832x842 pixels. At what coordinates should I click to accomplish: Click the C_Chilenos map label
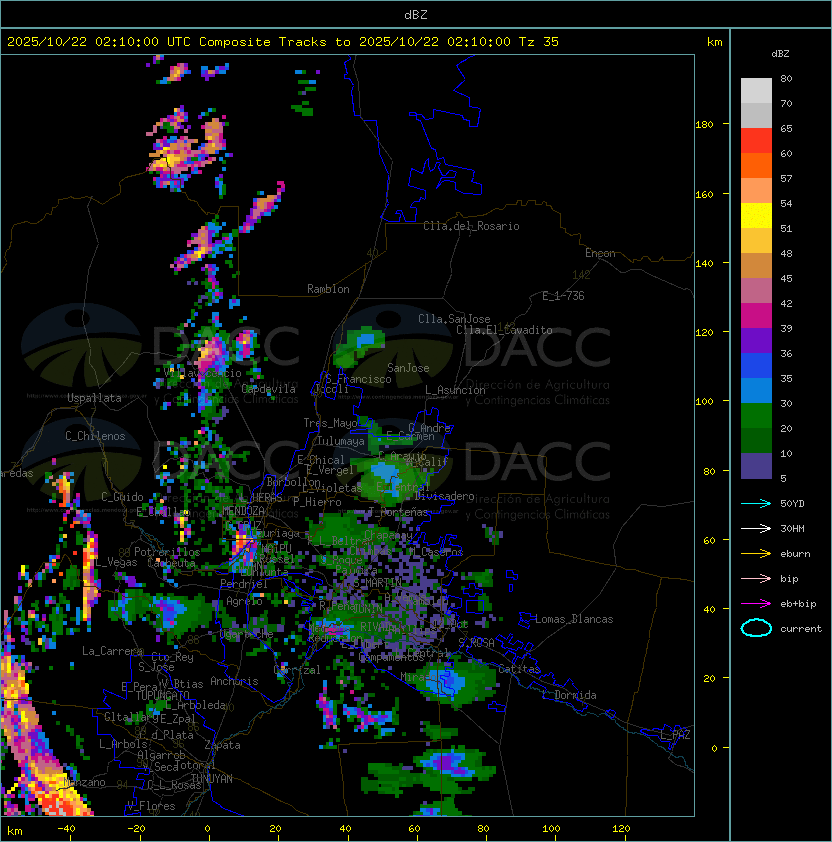coord(95,436)
